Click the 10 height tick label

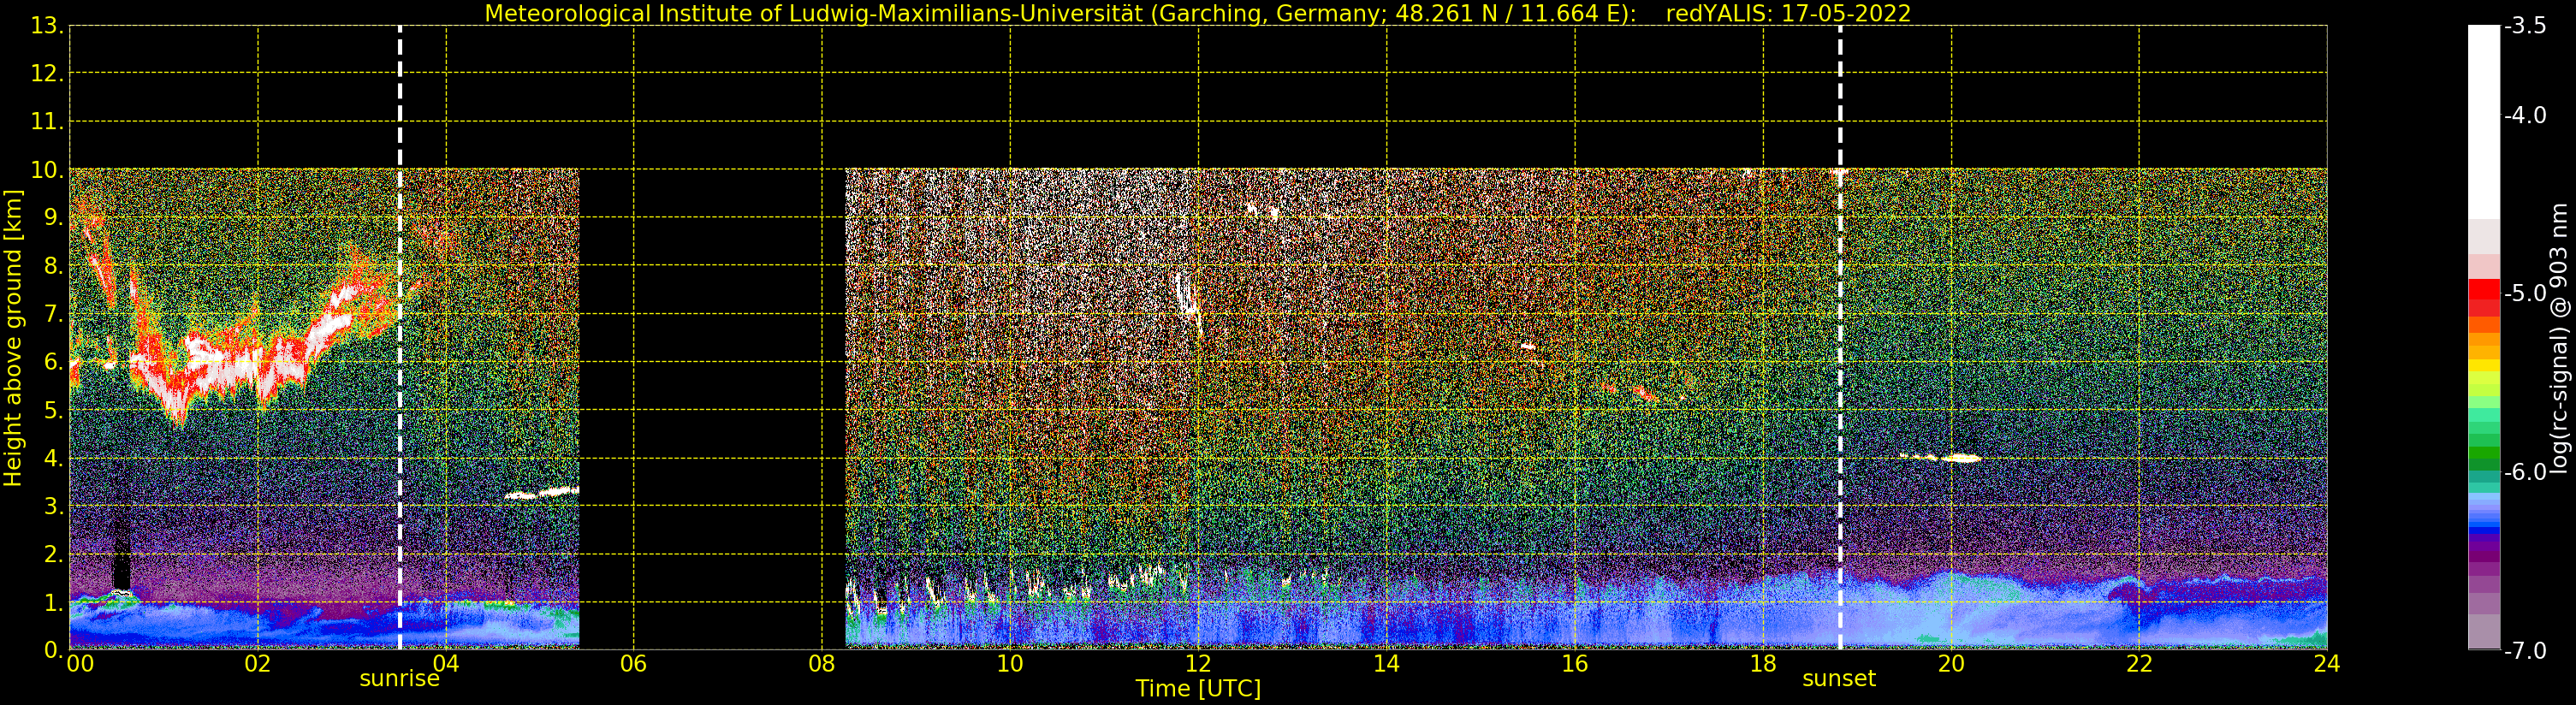tap(46, 170)
